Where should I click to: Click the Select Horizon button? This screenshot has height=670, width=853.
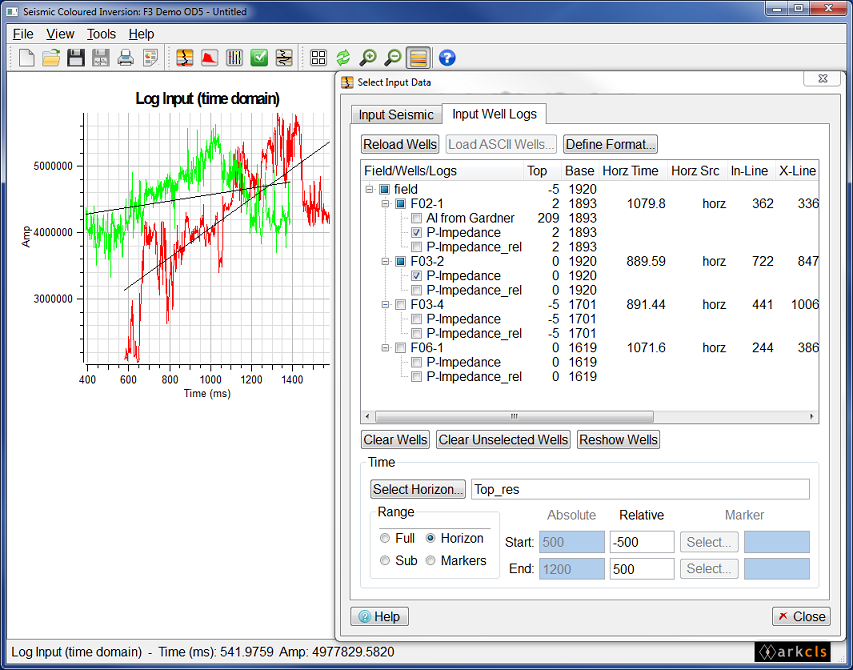pyautogui.click(x=418, y=489)
